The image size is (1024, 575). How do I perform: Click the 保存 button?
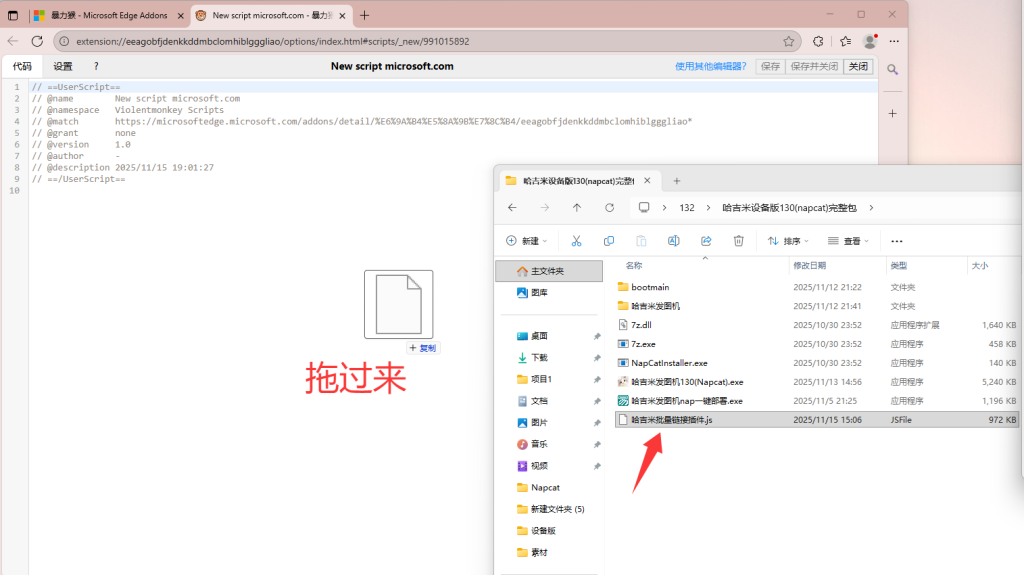click(771, 66)
